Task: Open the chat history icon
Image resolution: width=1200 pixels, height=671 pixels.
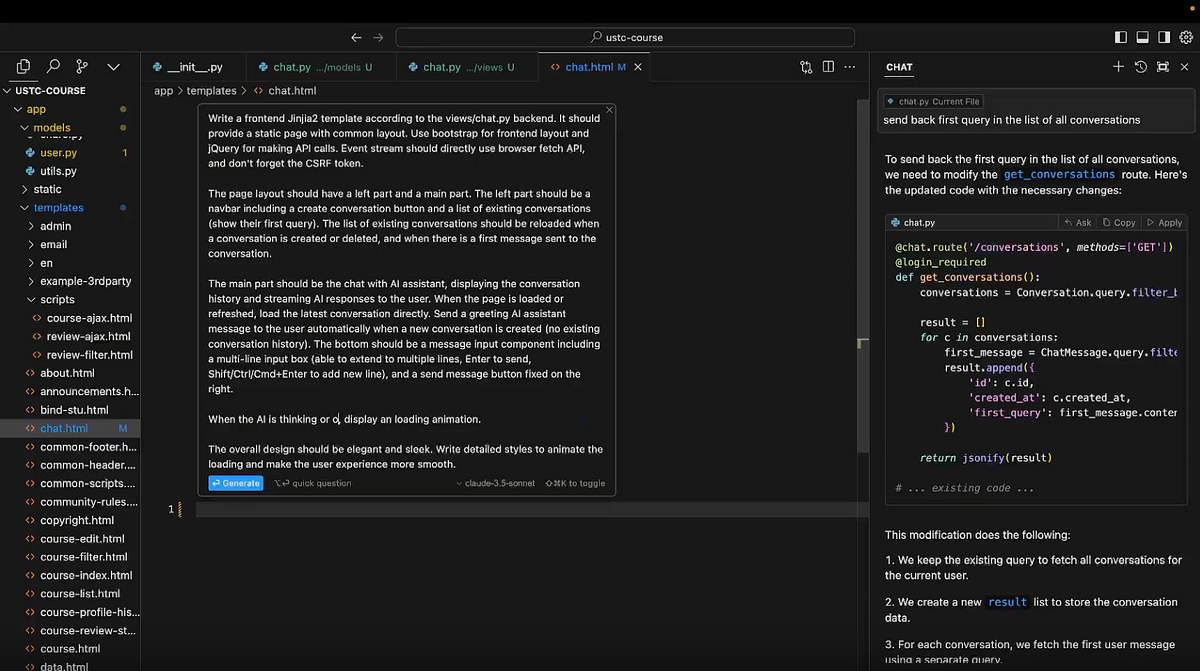Action: [1140, 66]
